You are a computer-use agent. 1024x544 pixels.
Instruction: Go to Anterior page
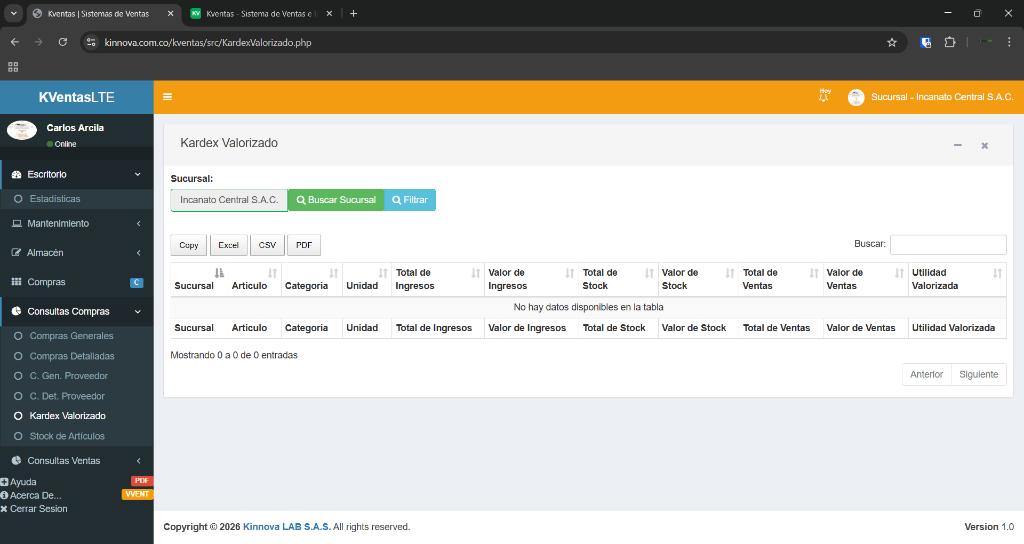927,374
